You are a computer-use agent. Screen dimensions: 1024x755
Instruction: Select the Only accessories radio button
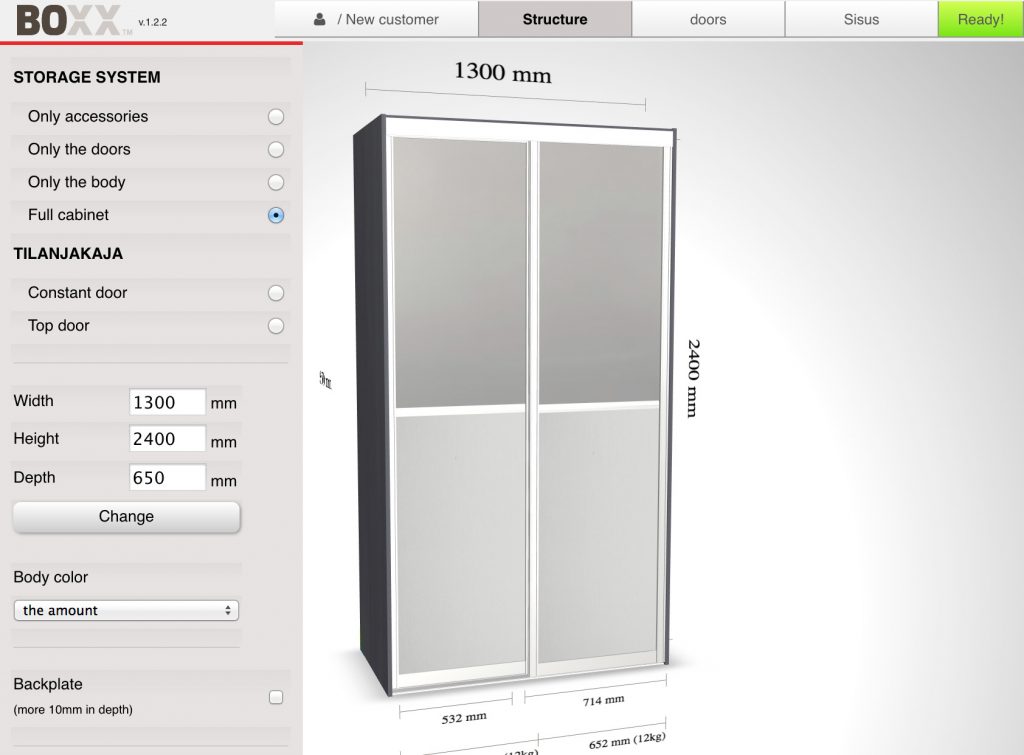276,117
